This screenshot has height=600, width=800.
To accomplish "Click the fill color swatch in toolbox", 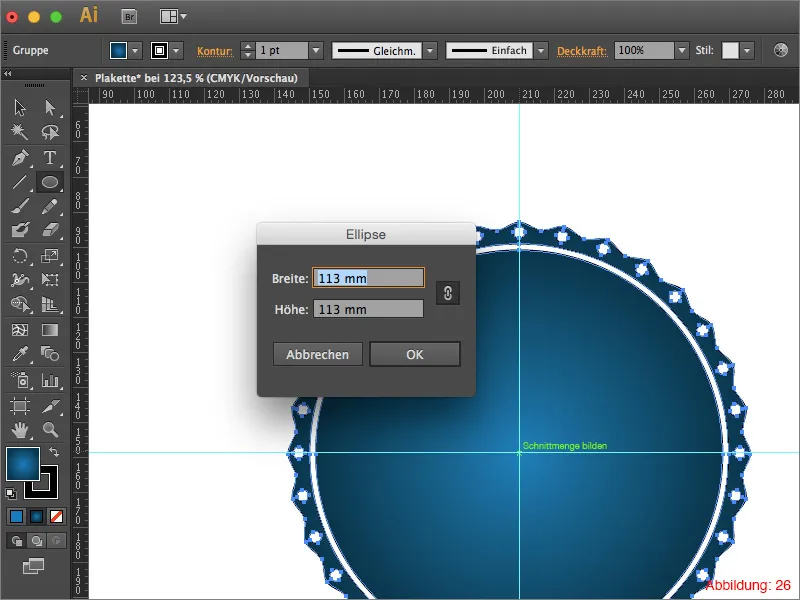I will pyautogui.click(x=23, y=464).
